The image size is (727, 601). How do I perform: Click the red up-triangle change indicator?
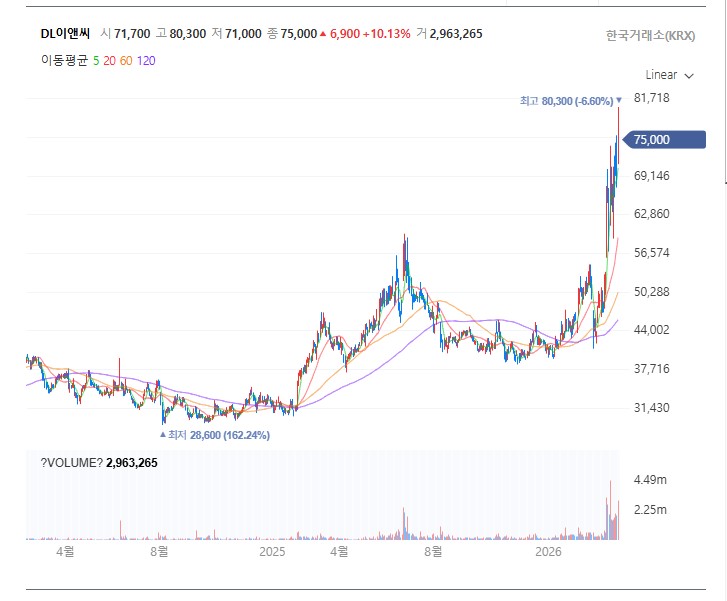coord(323,34)
